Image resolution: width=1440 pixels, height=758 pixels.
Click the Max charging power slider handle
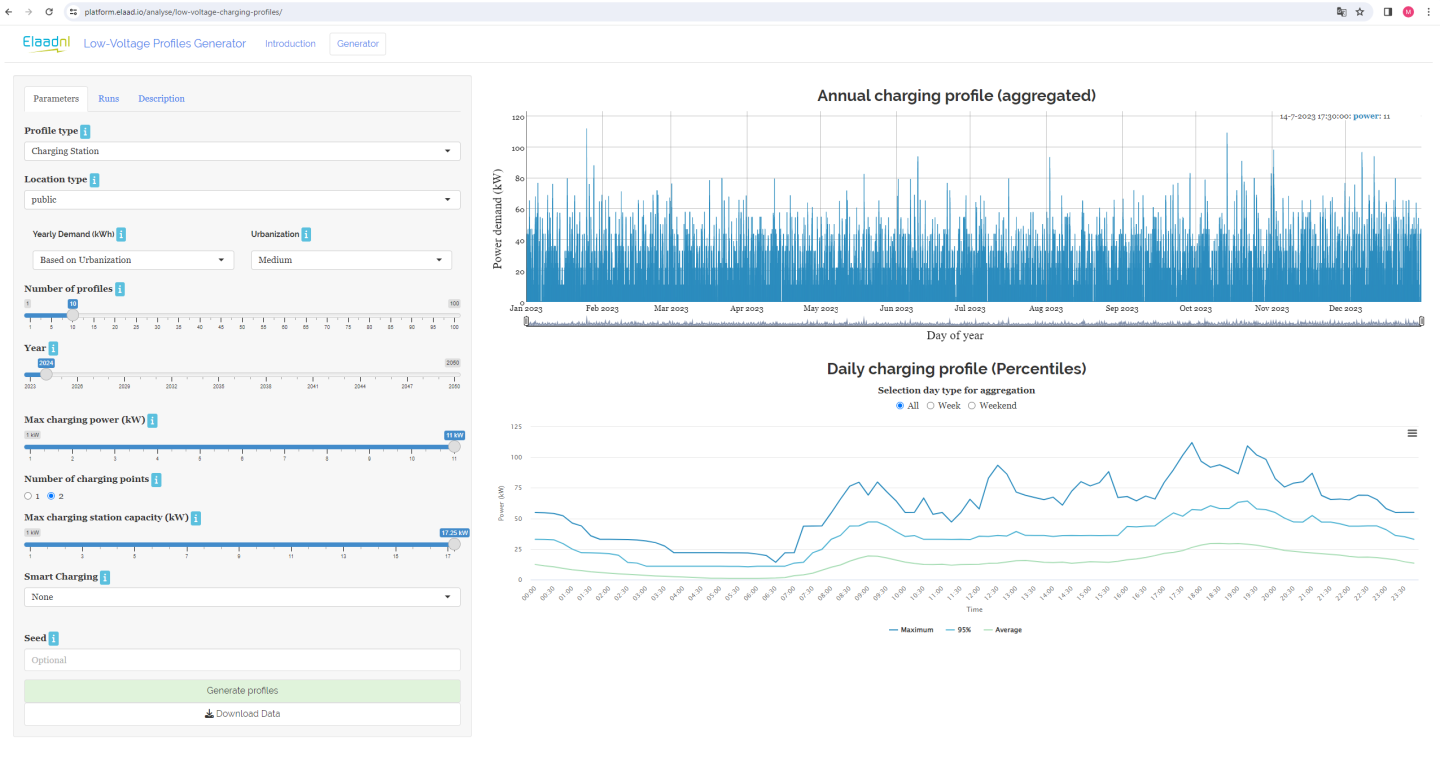(x=454, y=447)
